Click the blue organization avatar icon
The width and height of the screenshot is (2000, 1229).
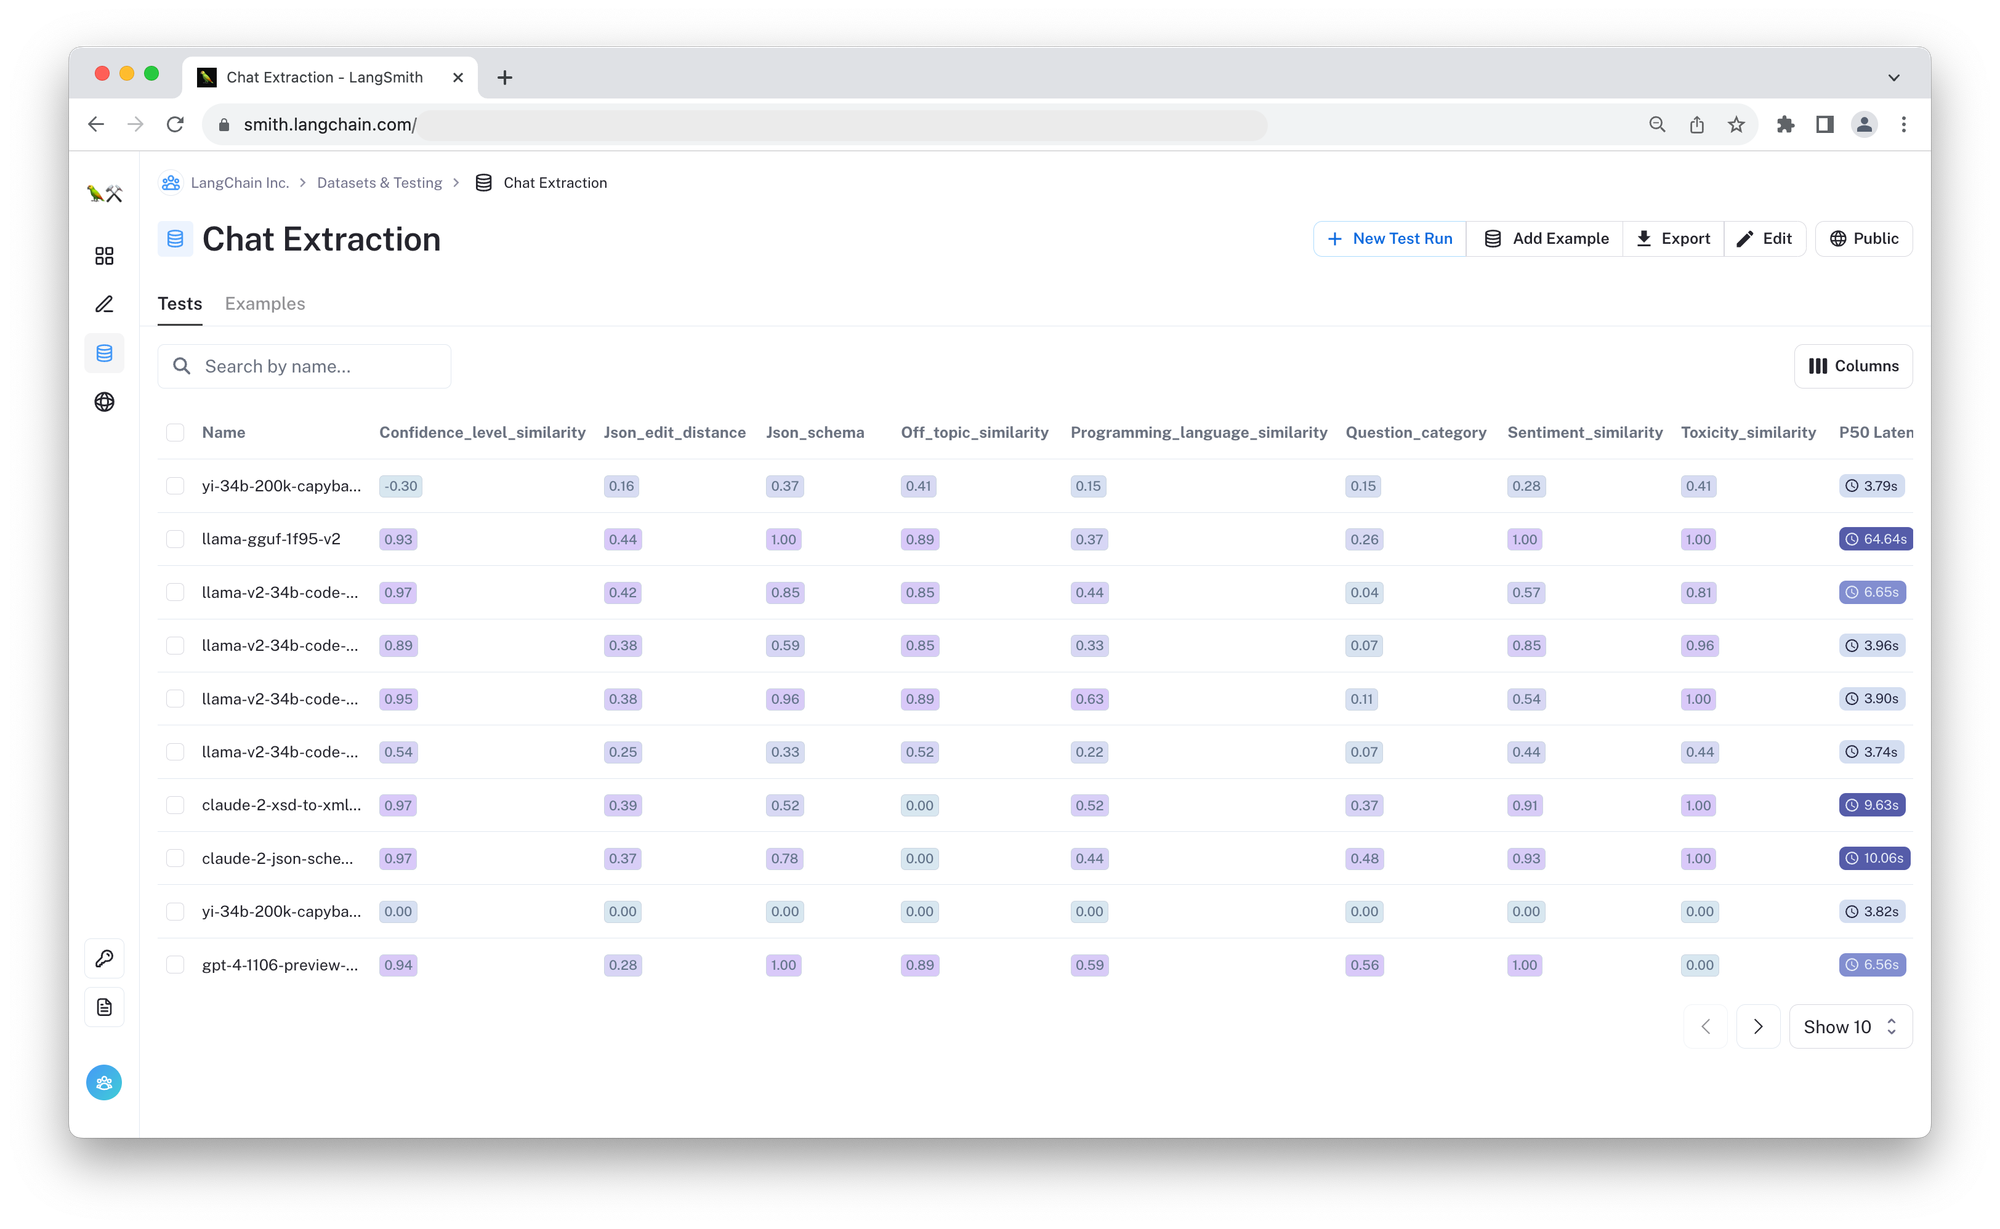104,1082
